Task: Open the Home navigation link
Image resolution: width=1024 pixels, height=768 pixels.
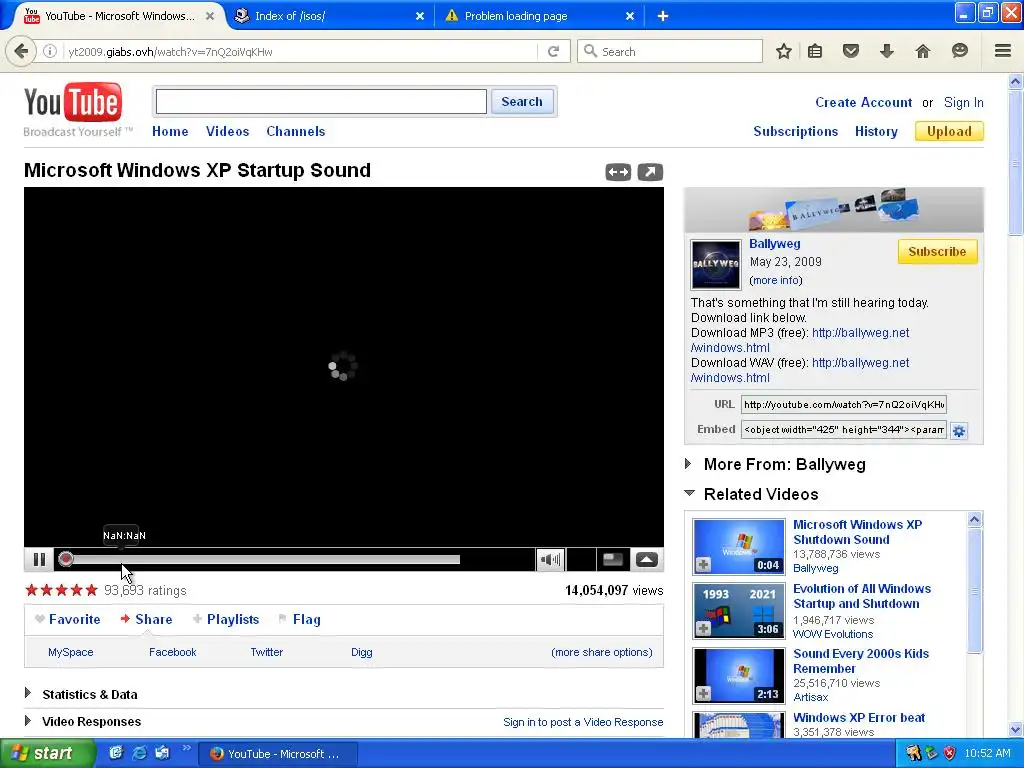Action: [170, 131]
